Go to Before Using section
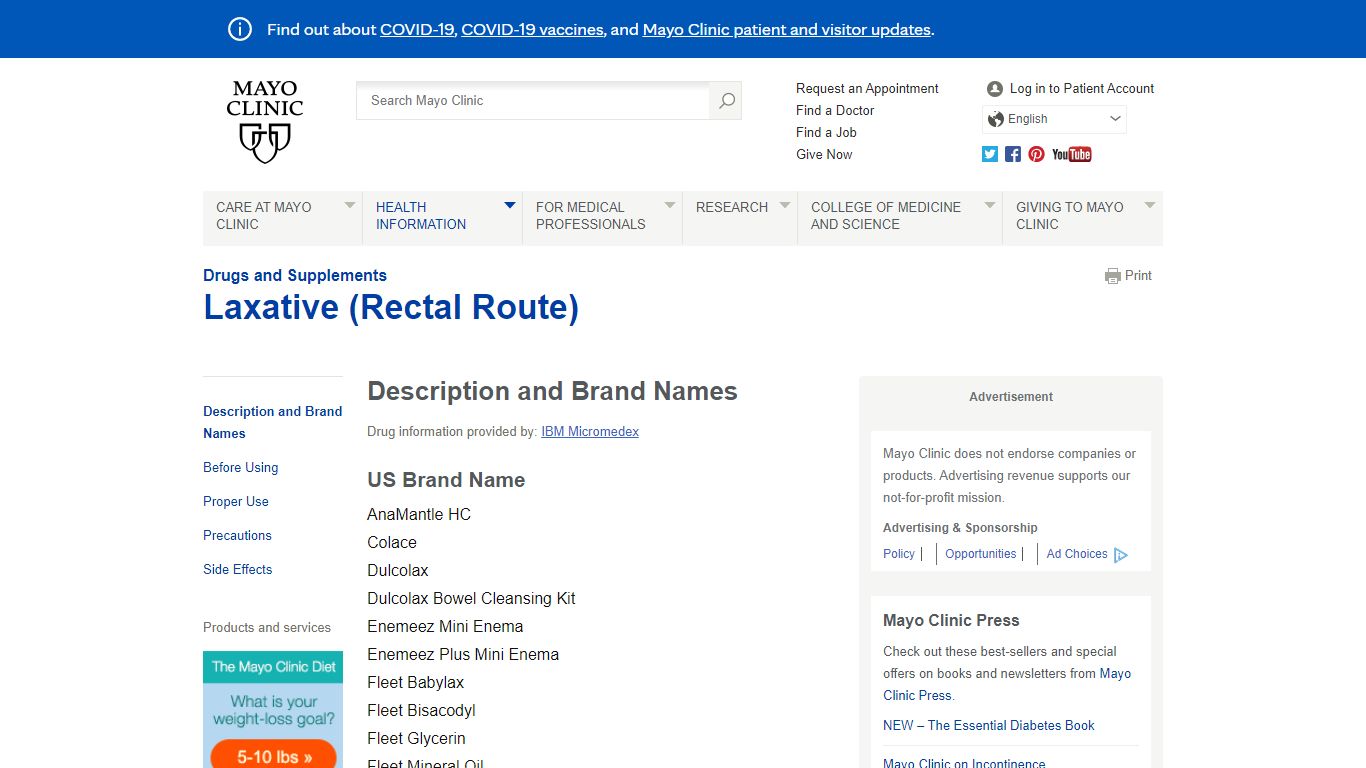1366x768 pixels. [x=241, y=468]
